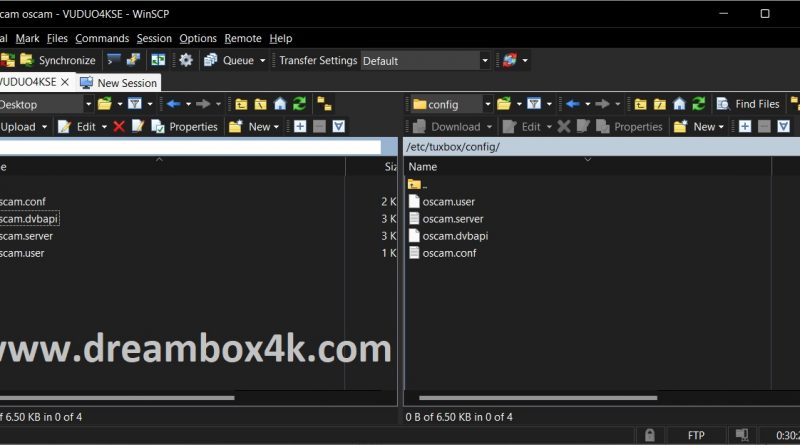Go to local root directory icon
The height and width of the screenshot is (445, 800).
click(261, 104)
